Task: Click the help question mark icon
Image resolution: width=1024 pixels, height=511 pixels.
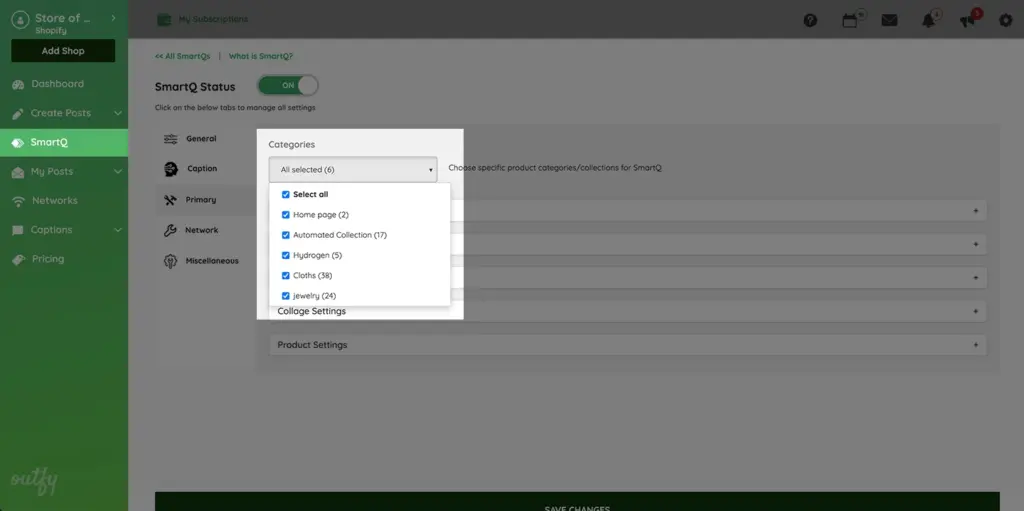Action: [x=810, y=20]
